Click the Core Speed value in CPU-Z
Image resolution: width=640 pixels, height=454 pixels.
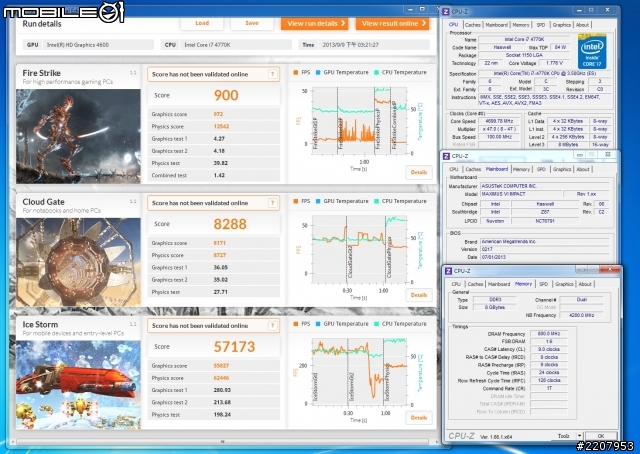pyautogui.click(x=499, y=121)
